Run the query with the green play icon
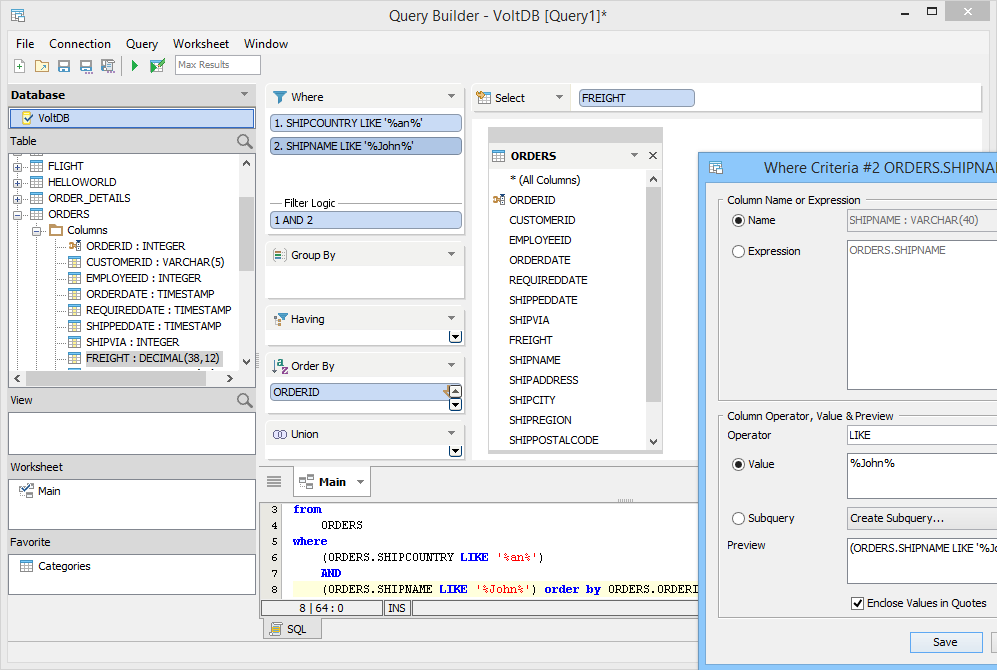The height and width of the screenshot is (670, 997). 135,65
